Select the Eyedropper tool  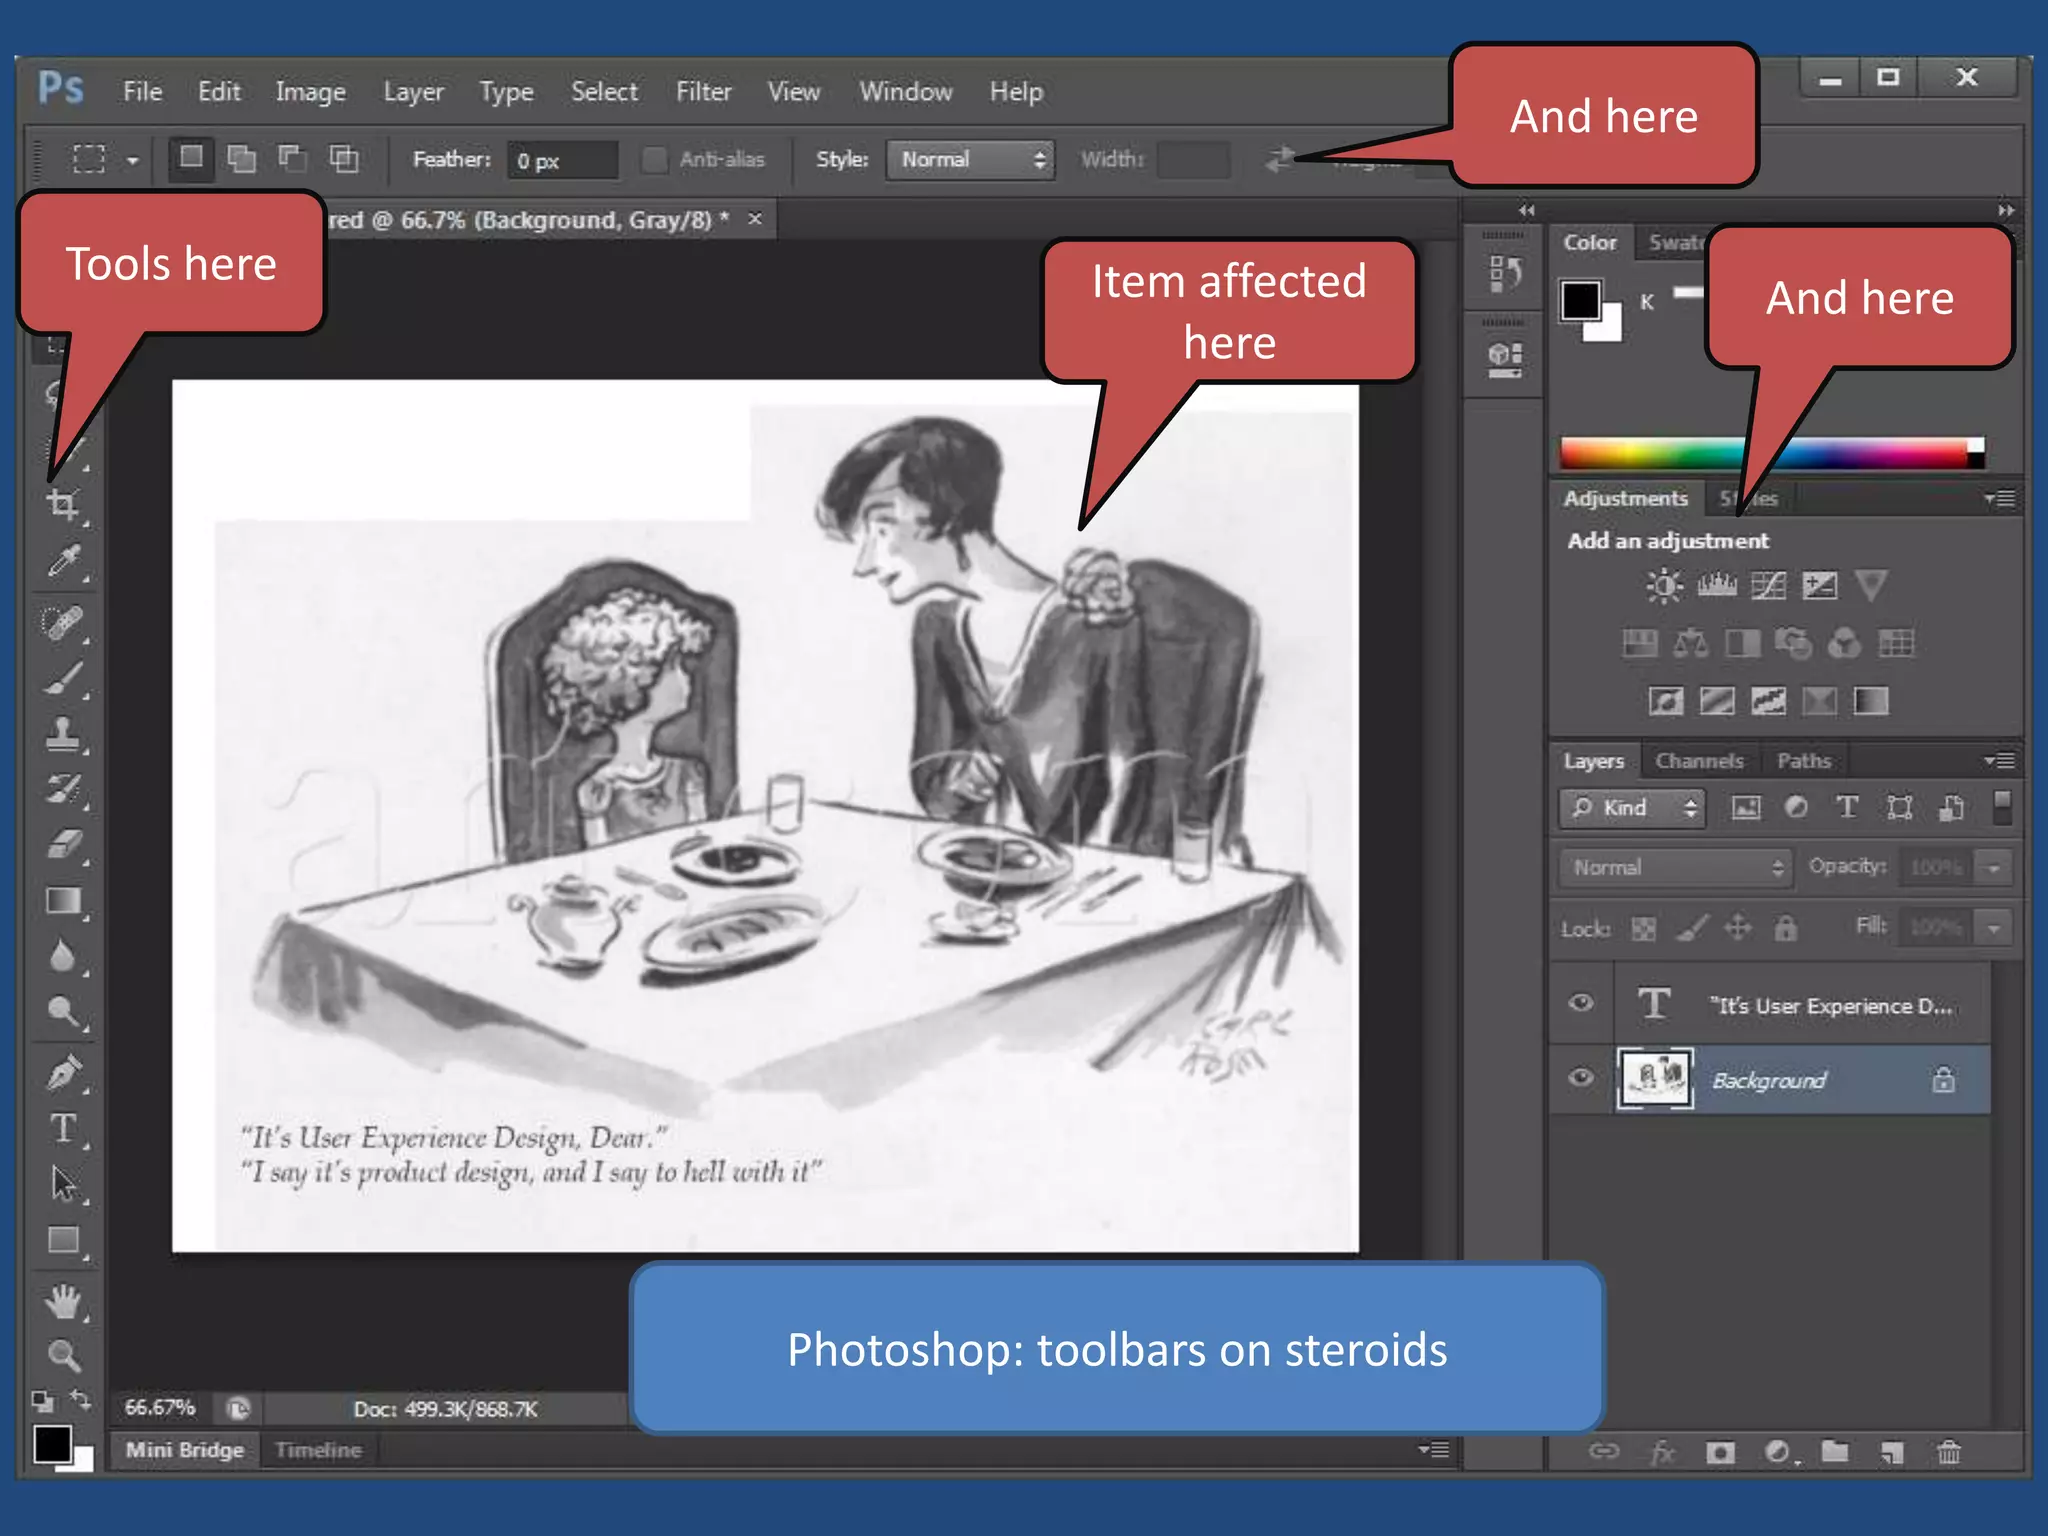click(x=64, y=562)
